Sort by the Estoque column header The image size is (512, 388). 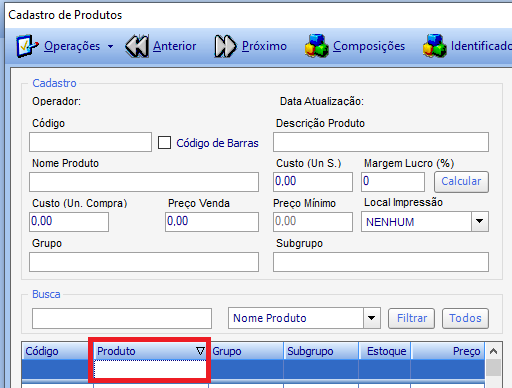(385, 351)
